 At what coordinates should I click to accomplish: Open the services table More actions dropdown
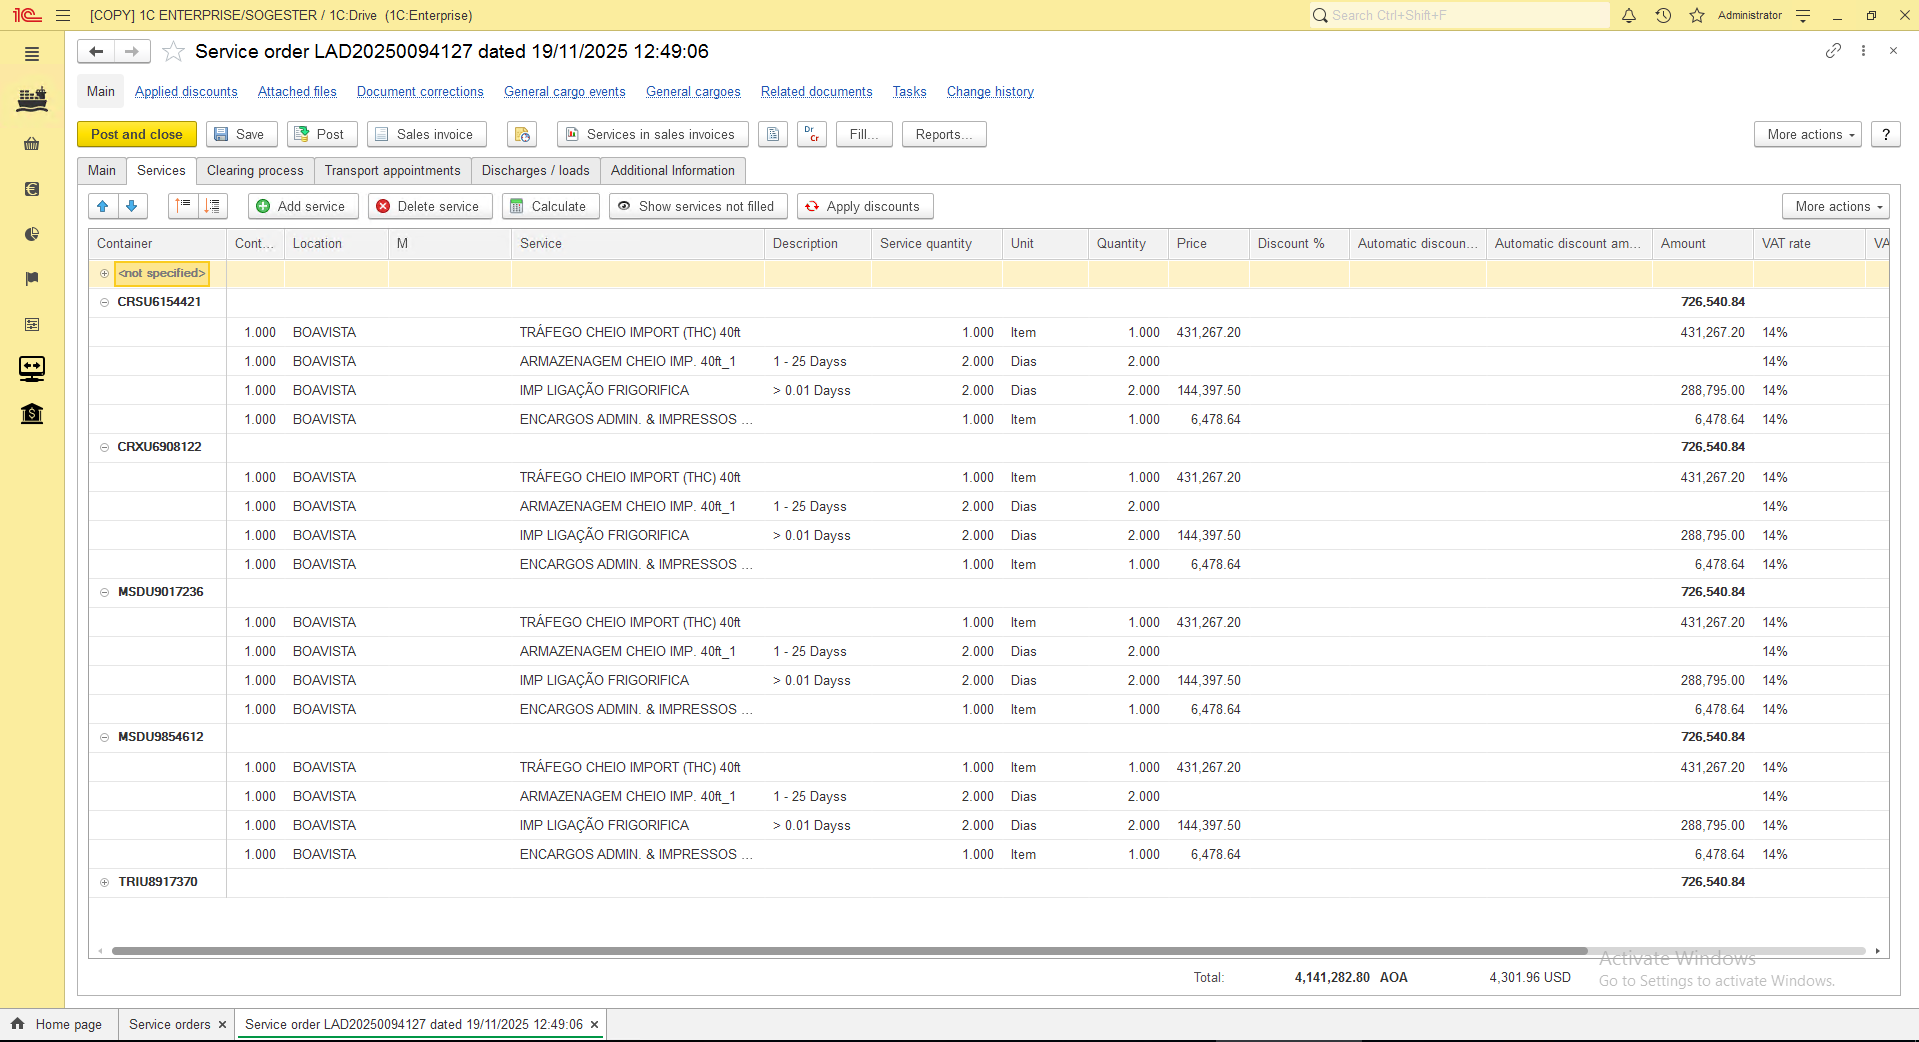pos(1836,206)
